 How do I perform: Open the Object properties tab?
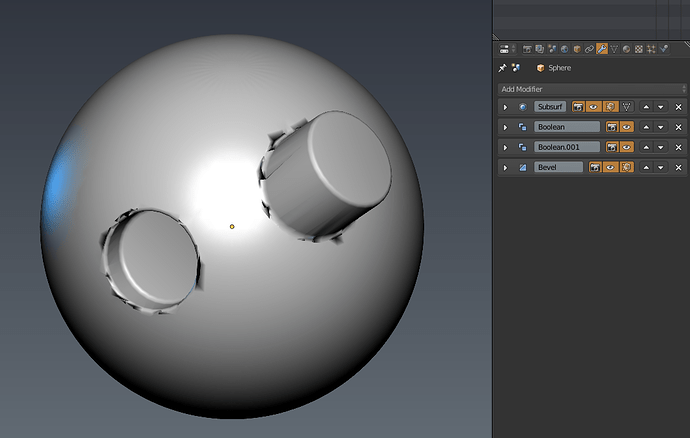pos(577,49)
